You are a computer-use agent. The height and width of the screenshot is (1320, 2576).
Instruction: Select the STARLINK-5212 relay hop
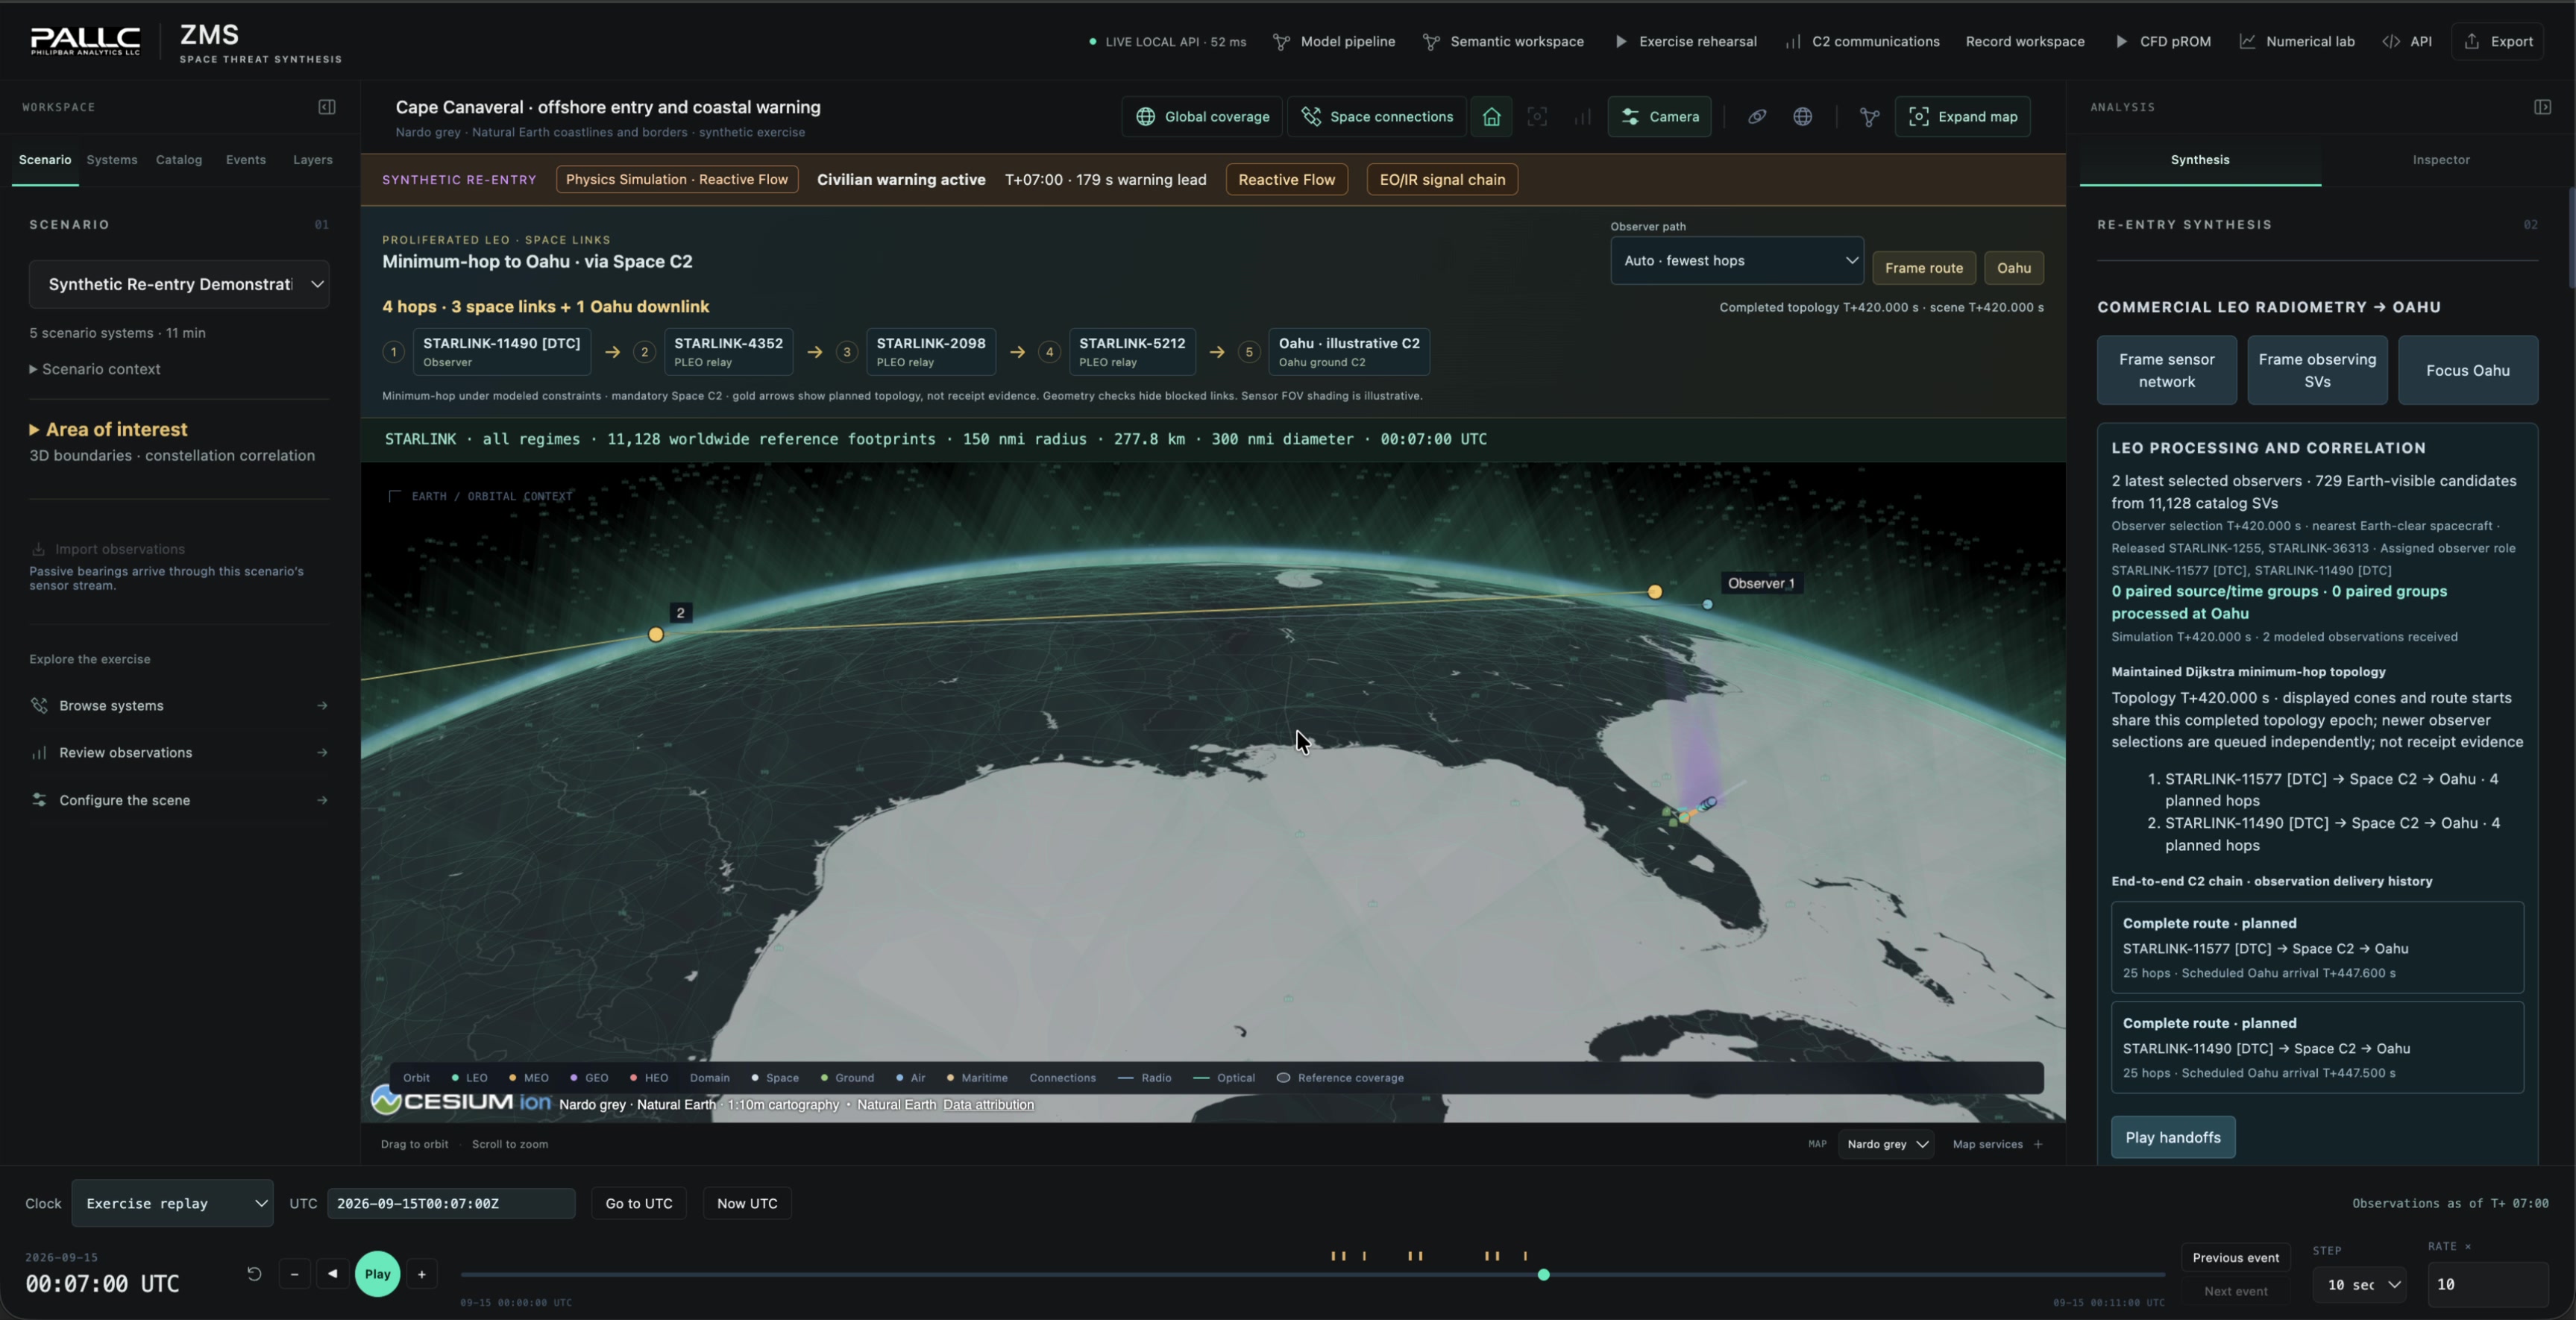[x=1132, y=352]
